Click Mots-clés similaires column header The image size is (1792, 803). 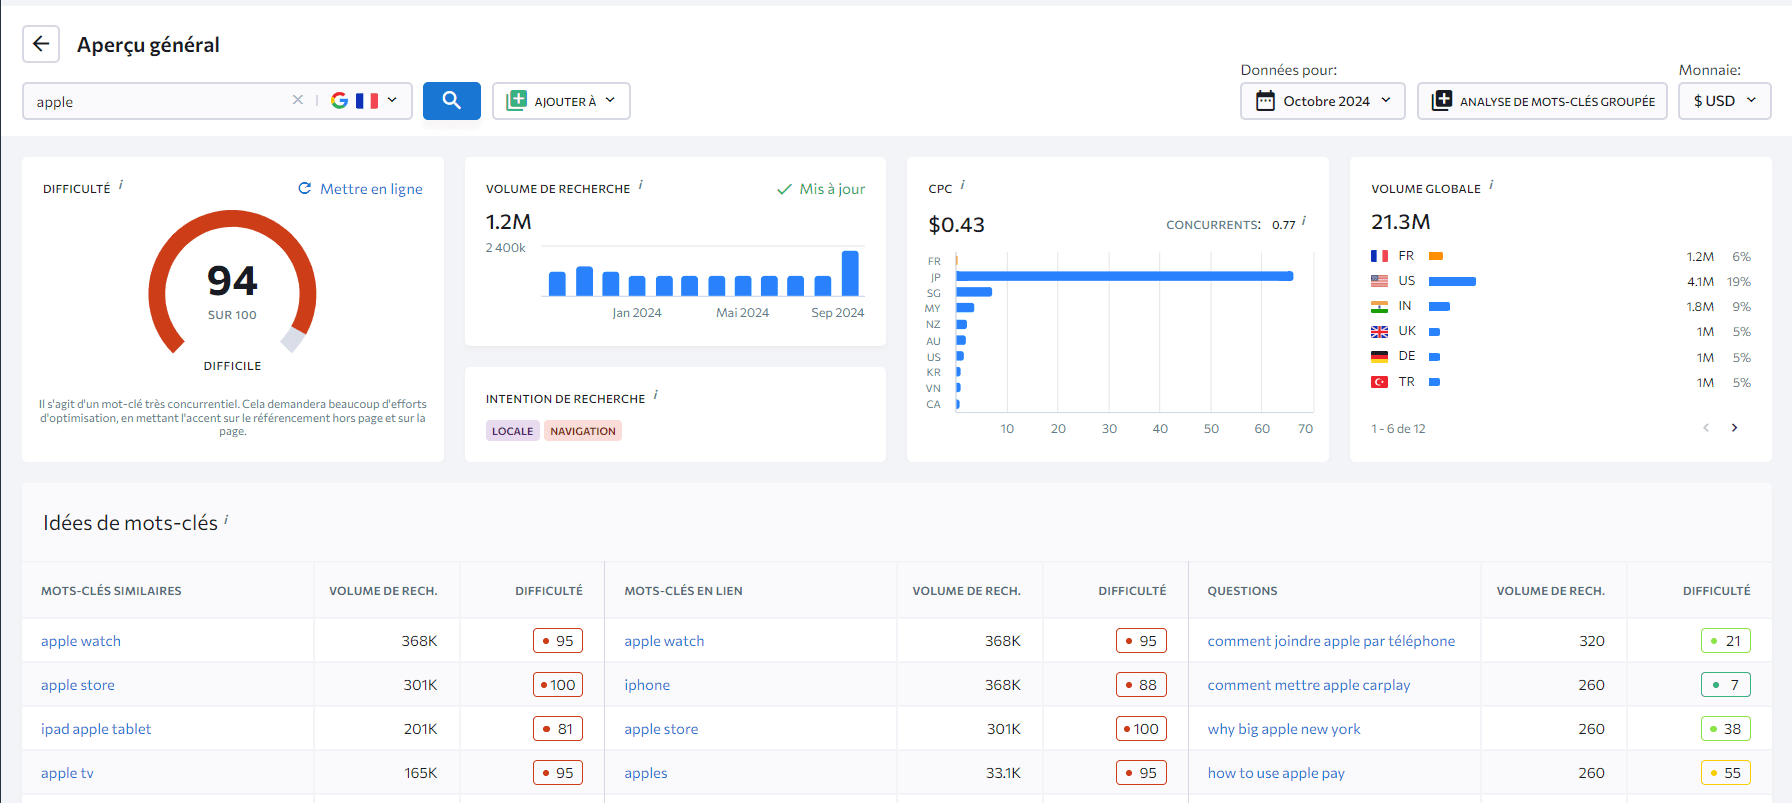111,591
